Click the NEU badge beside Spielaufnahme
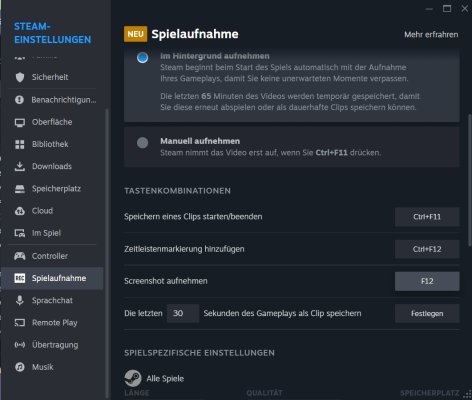The width and height of the screenshot is (472, 400). click(135, 34)
